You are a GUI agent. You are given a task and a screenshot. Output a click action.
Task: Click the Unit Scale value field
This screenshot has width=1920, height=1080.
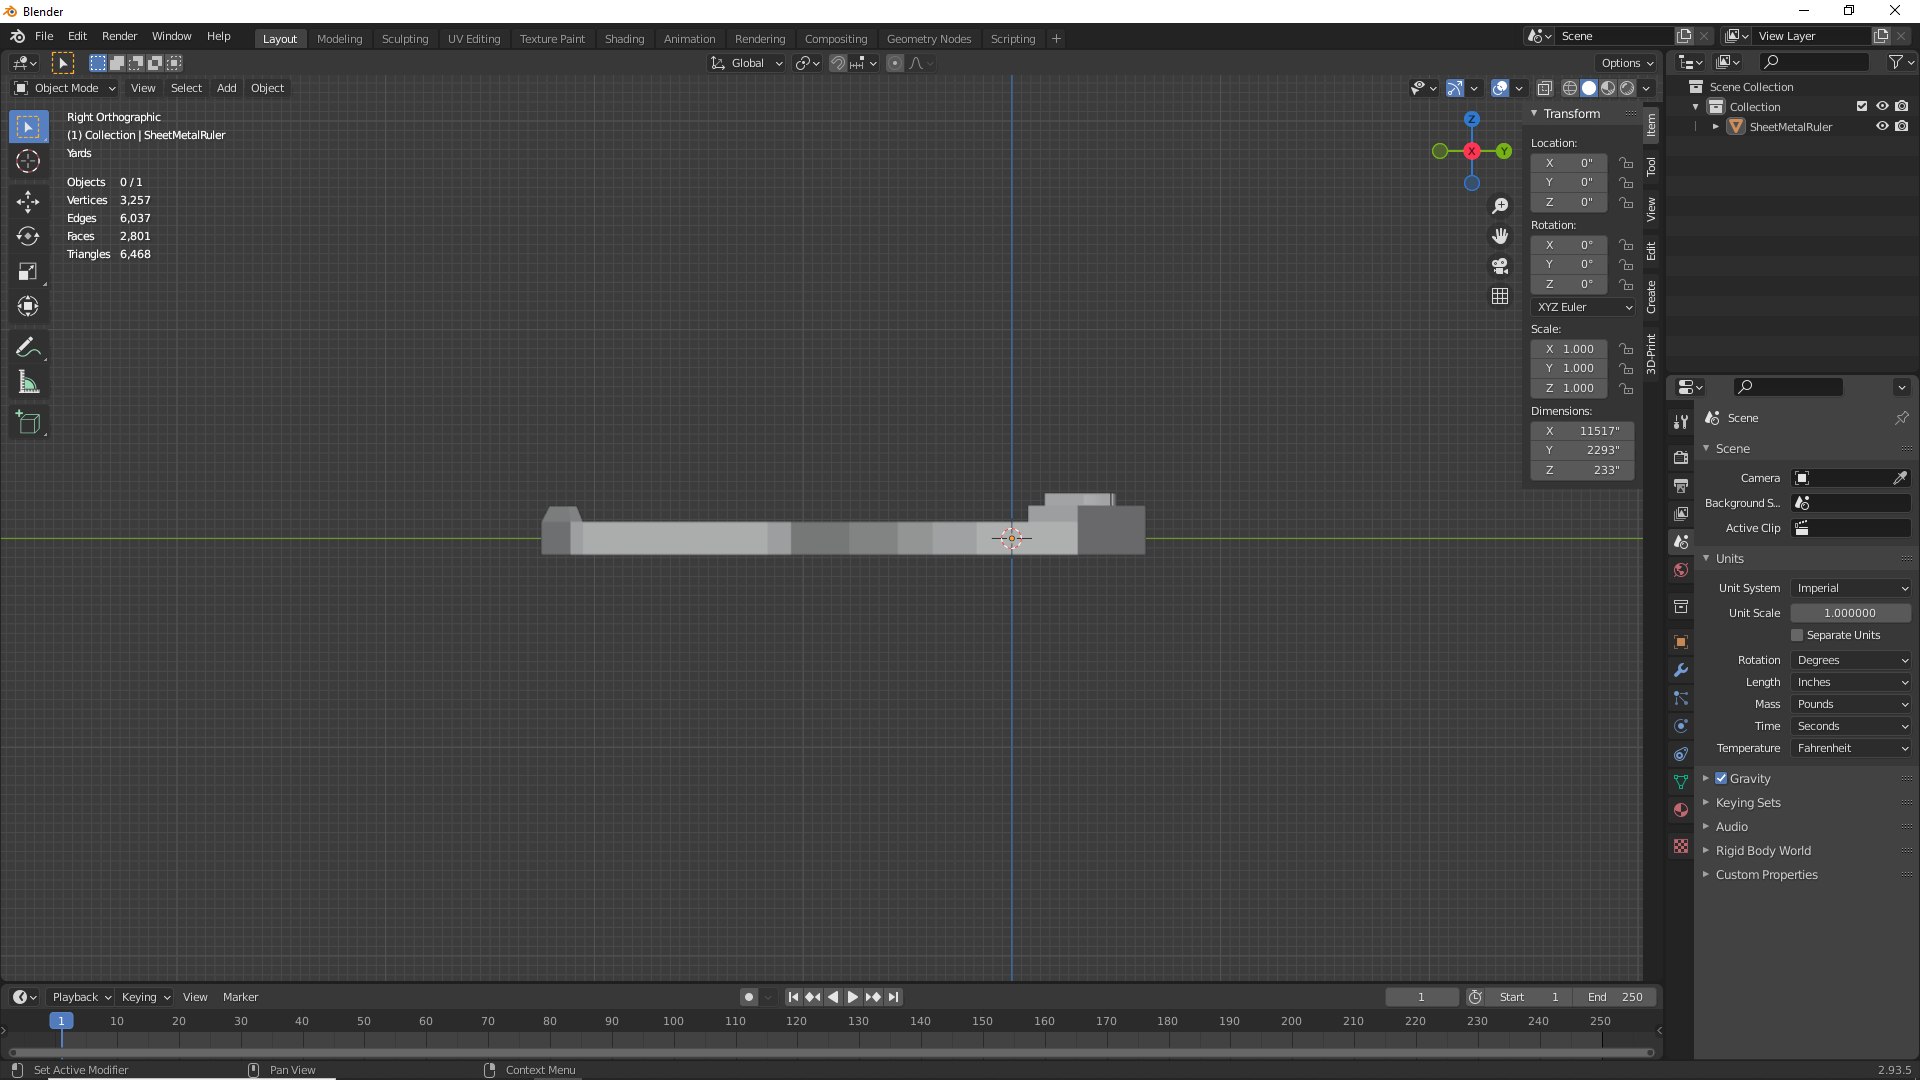pyautogui.click(x=1849, y=613)
